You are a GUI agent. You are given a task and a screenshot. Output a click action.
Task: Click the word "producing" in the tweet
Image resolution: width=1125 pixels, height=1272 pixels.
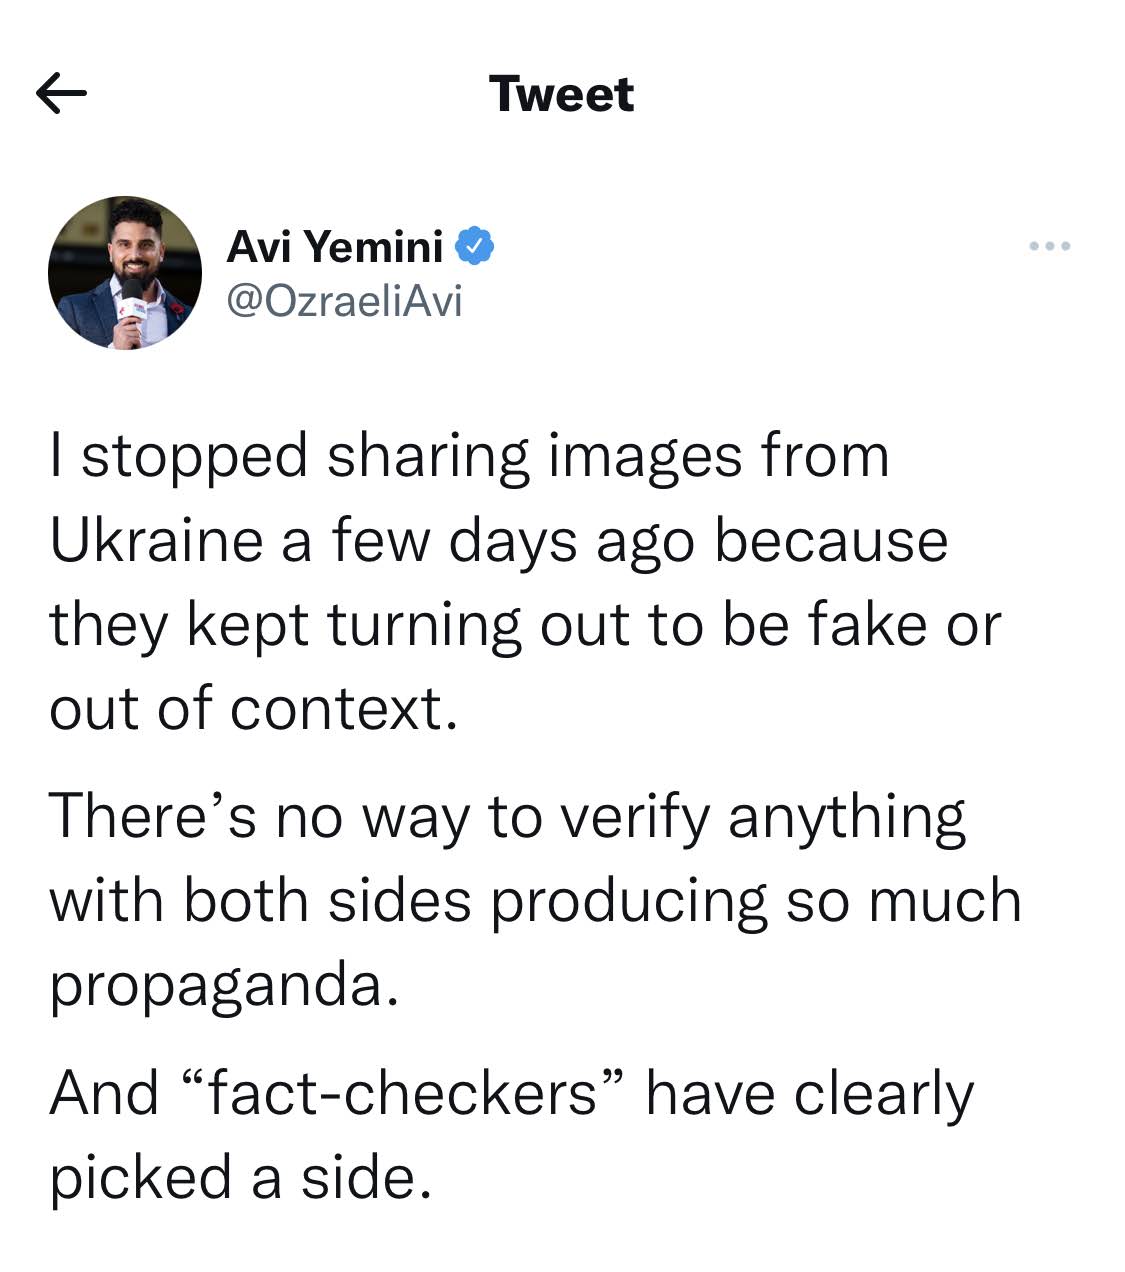pos(628,902)
